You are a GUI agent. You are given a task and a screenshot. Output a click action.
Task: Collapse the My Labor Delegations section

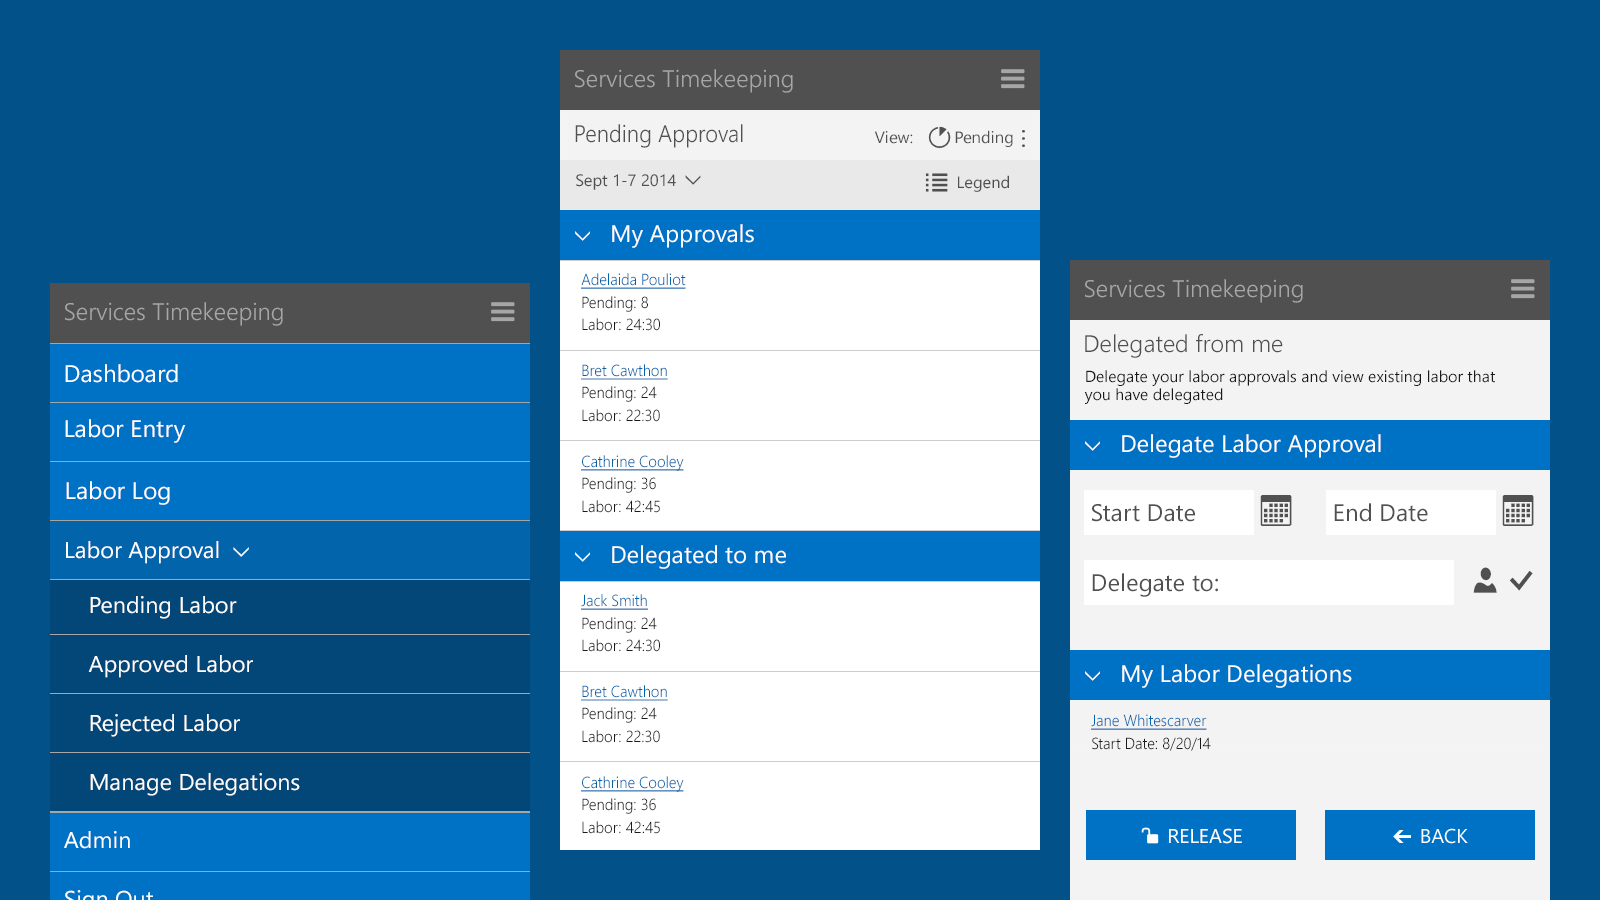[1093, 676]
